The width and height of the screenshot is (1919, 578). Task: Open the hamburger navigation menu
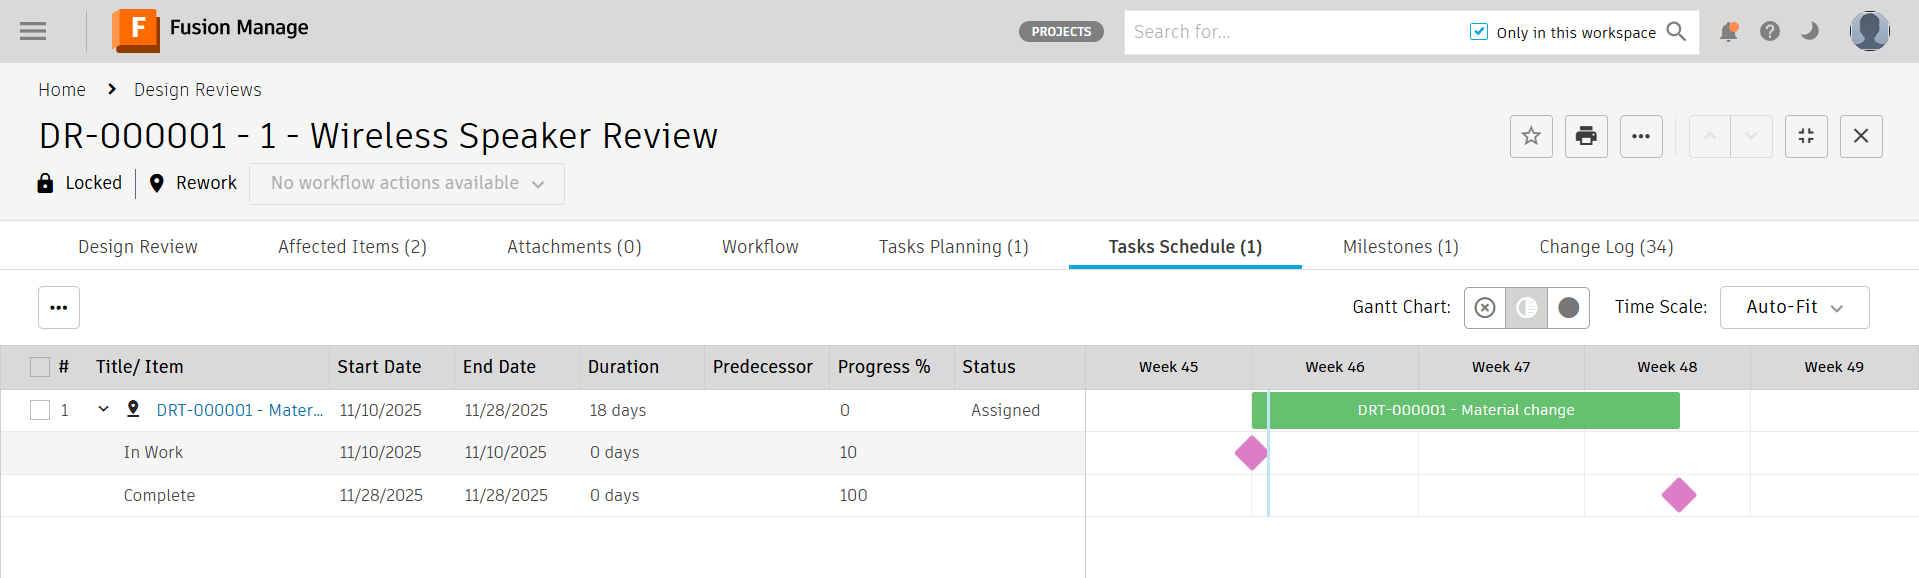33,31
